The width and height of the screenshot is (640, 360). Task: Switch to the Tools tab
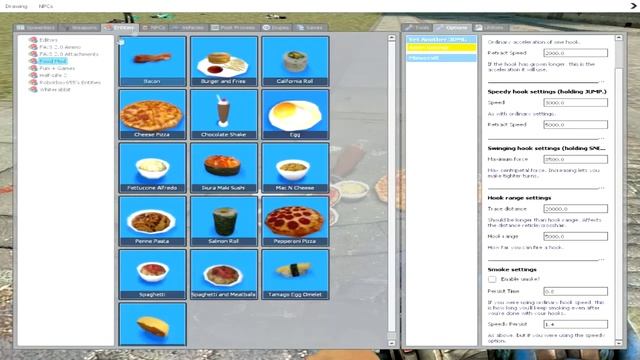pyautogui.click(x=417, y=27)
